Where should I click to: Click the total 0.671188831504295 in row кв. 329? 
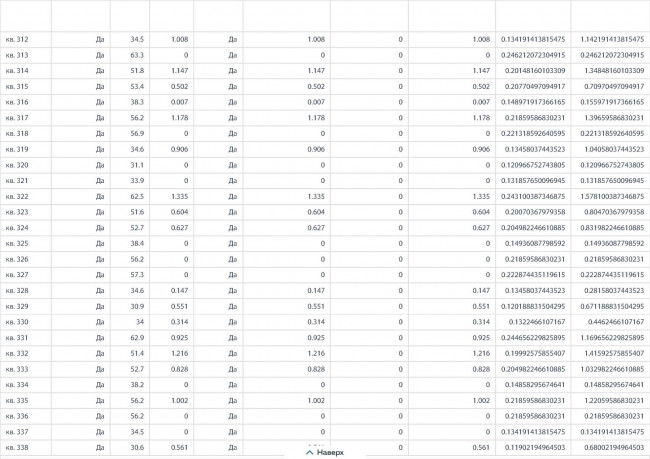coord(612,306)
